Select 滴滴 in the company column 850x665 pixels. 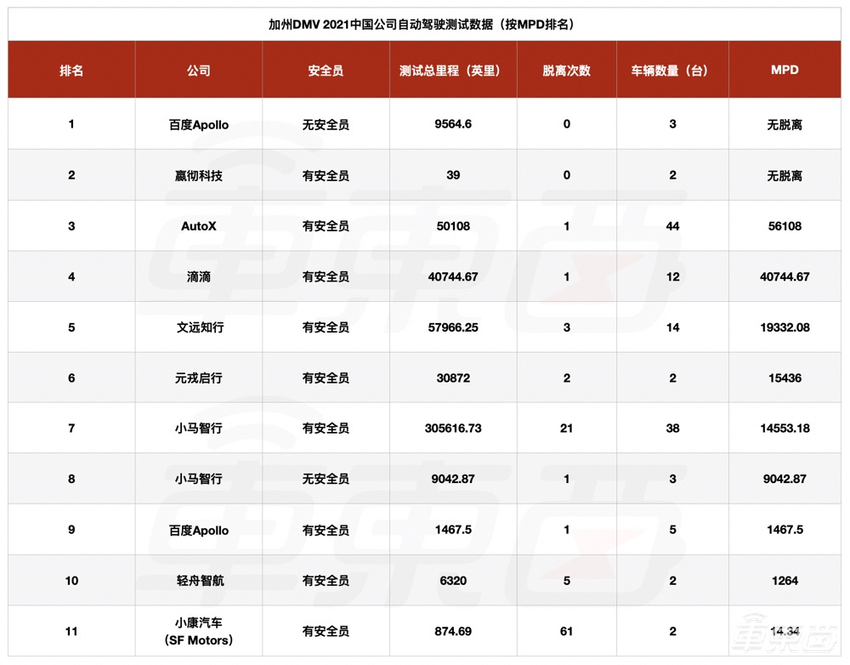(x=197, y=276)
